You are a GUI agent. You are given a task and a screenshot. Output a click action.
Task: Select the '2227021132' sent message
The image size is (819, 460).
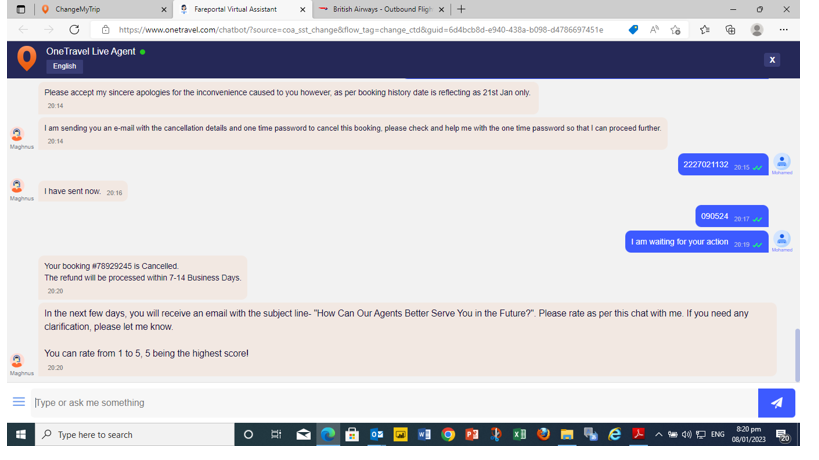[723, 164]
